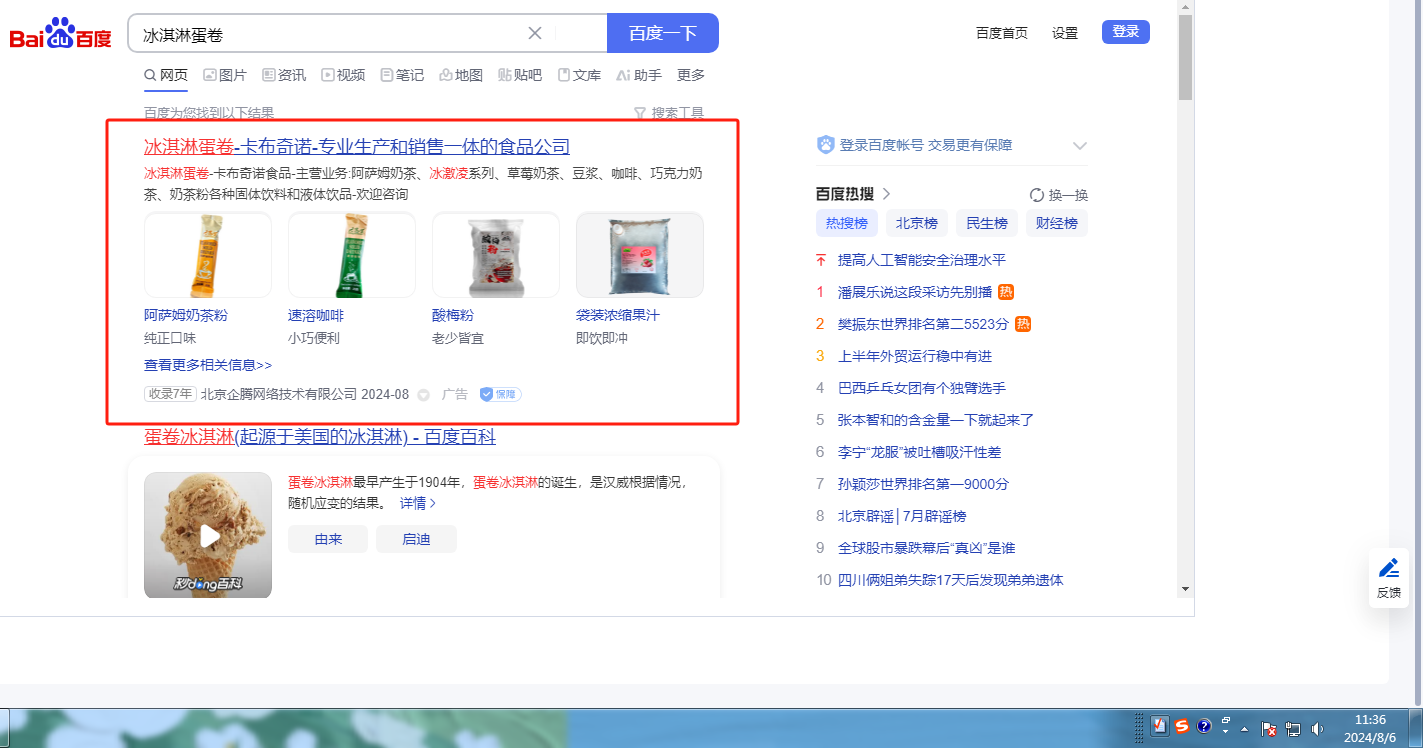This screenshot has height=748, width=1423.
Task: Click the 北京企腾网络技术有限公司 source name
Action: point(279,394)
